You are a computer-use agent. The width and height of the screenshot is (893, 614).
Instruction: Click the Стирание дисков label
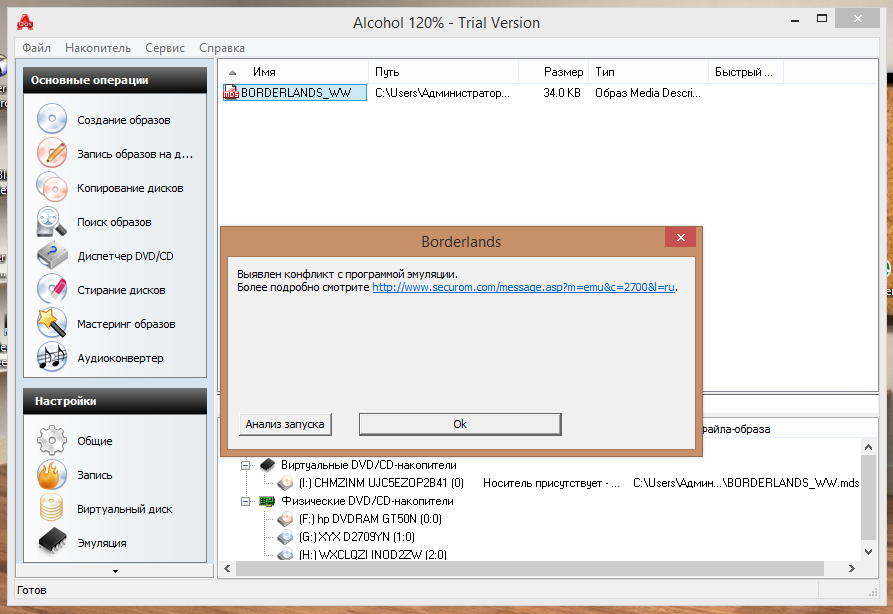121,290
